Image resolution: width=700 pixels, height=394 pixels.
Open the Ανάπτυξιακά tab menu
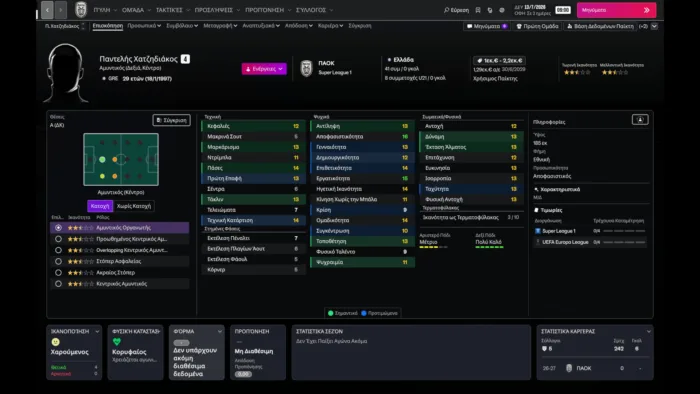(x=261, y=26)
